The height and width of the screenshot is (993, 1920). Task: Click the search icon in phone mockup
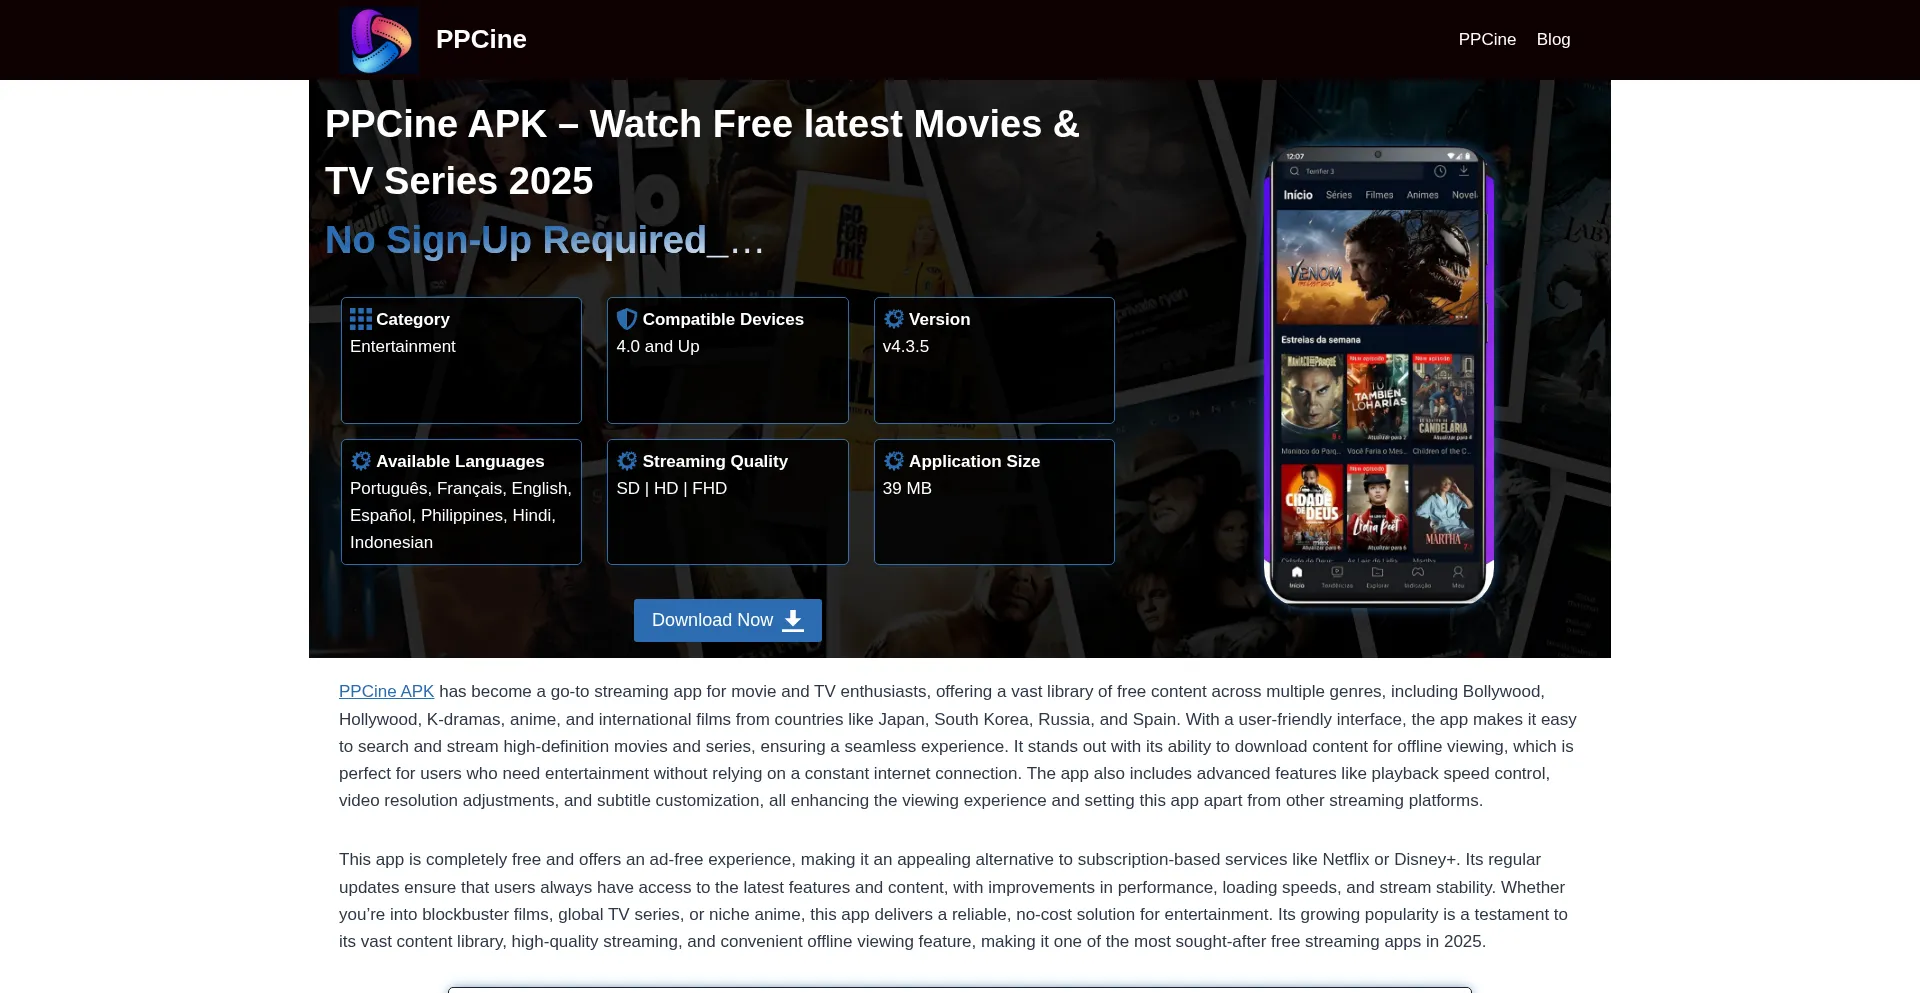point(1295,171)
